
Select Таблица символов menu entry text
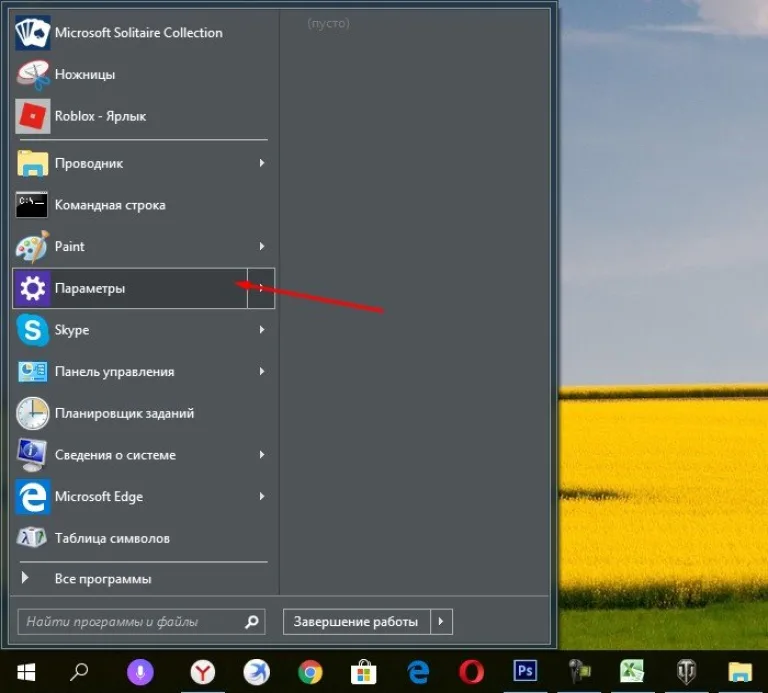pyautogui.click(x=112, y=538)
